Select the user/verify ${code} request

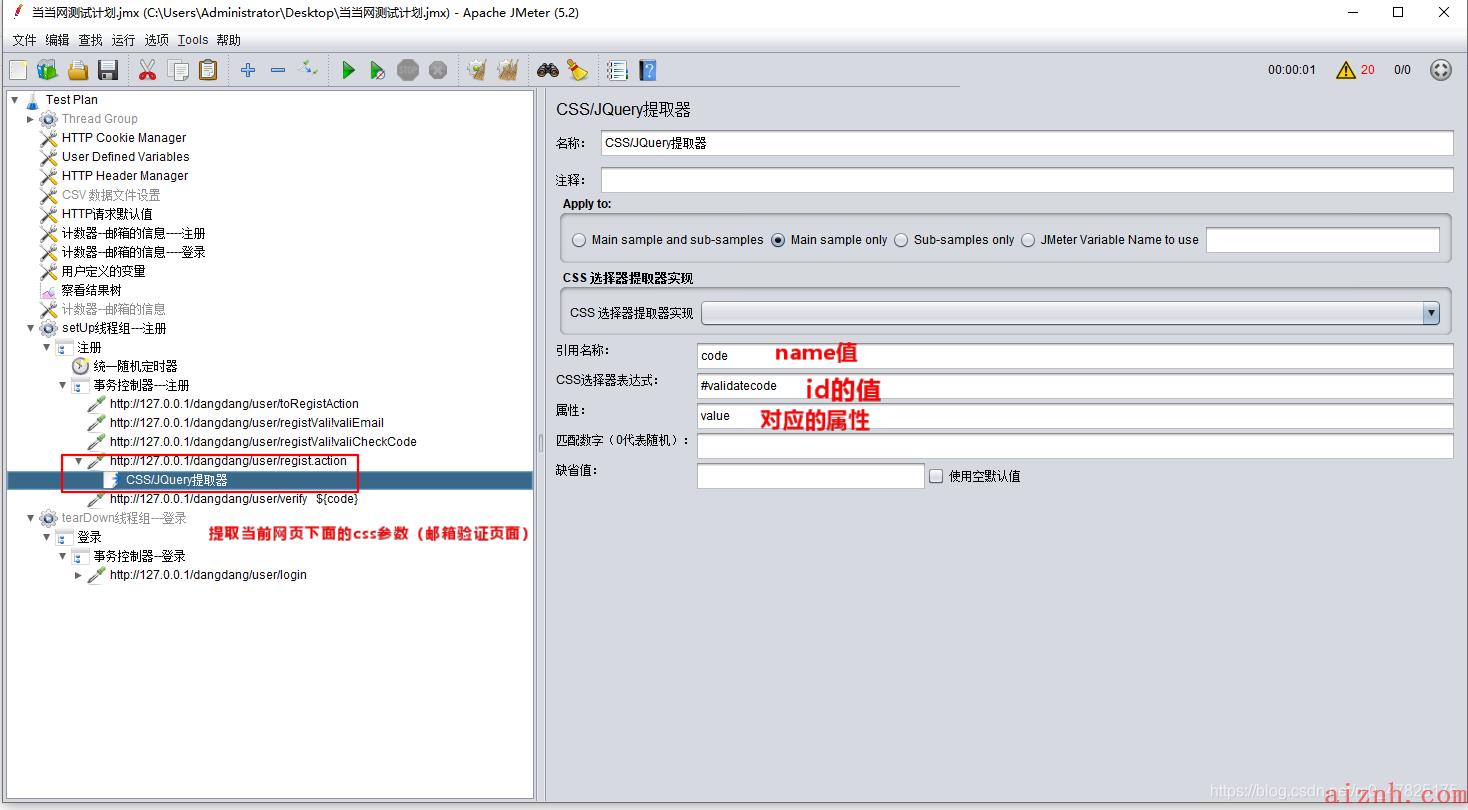(233, 499)
